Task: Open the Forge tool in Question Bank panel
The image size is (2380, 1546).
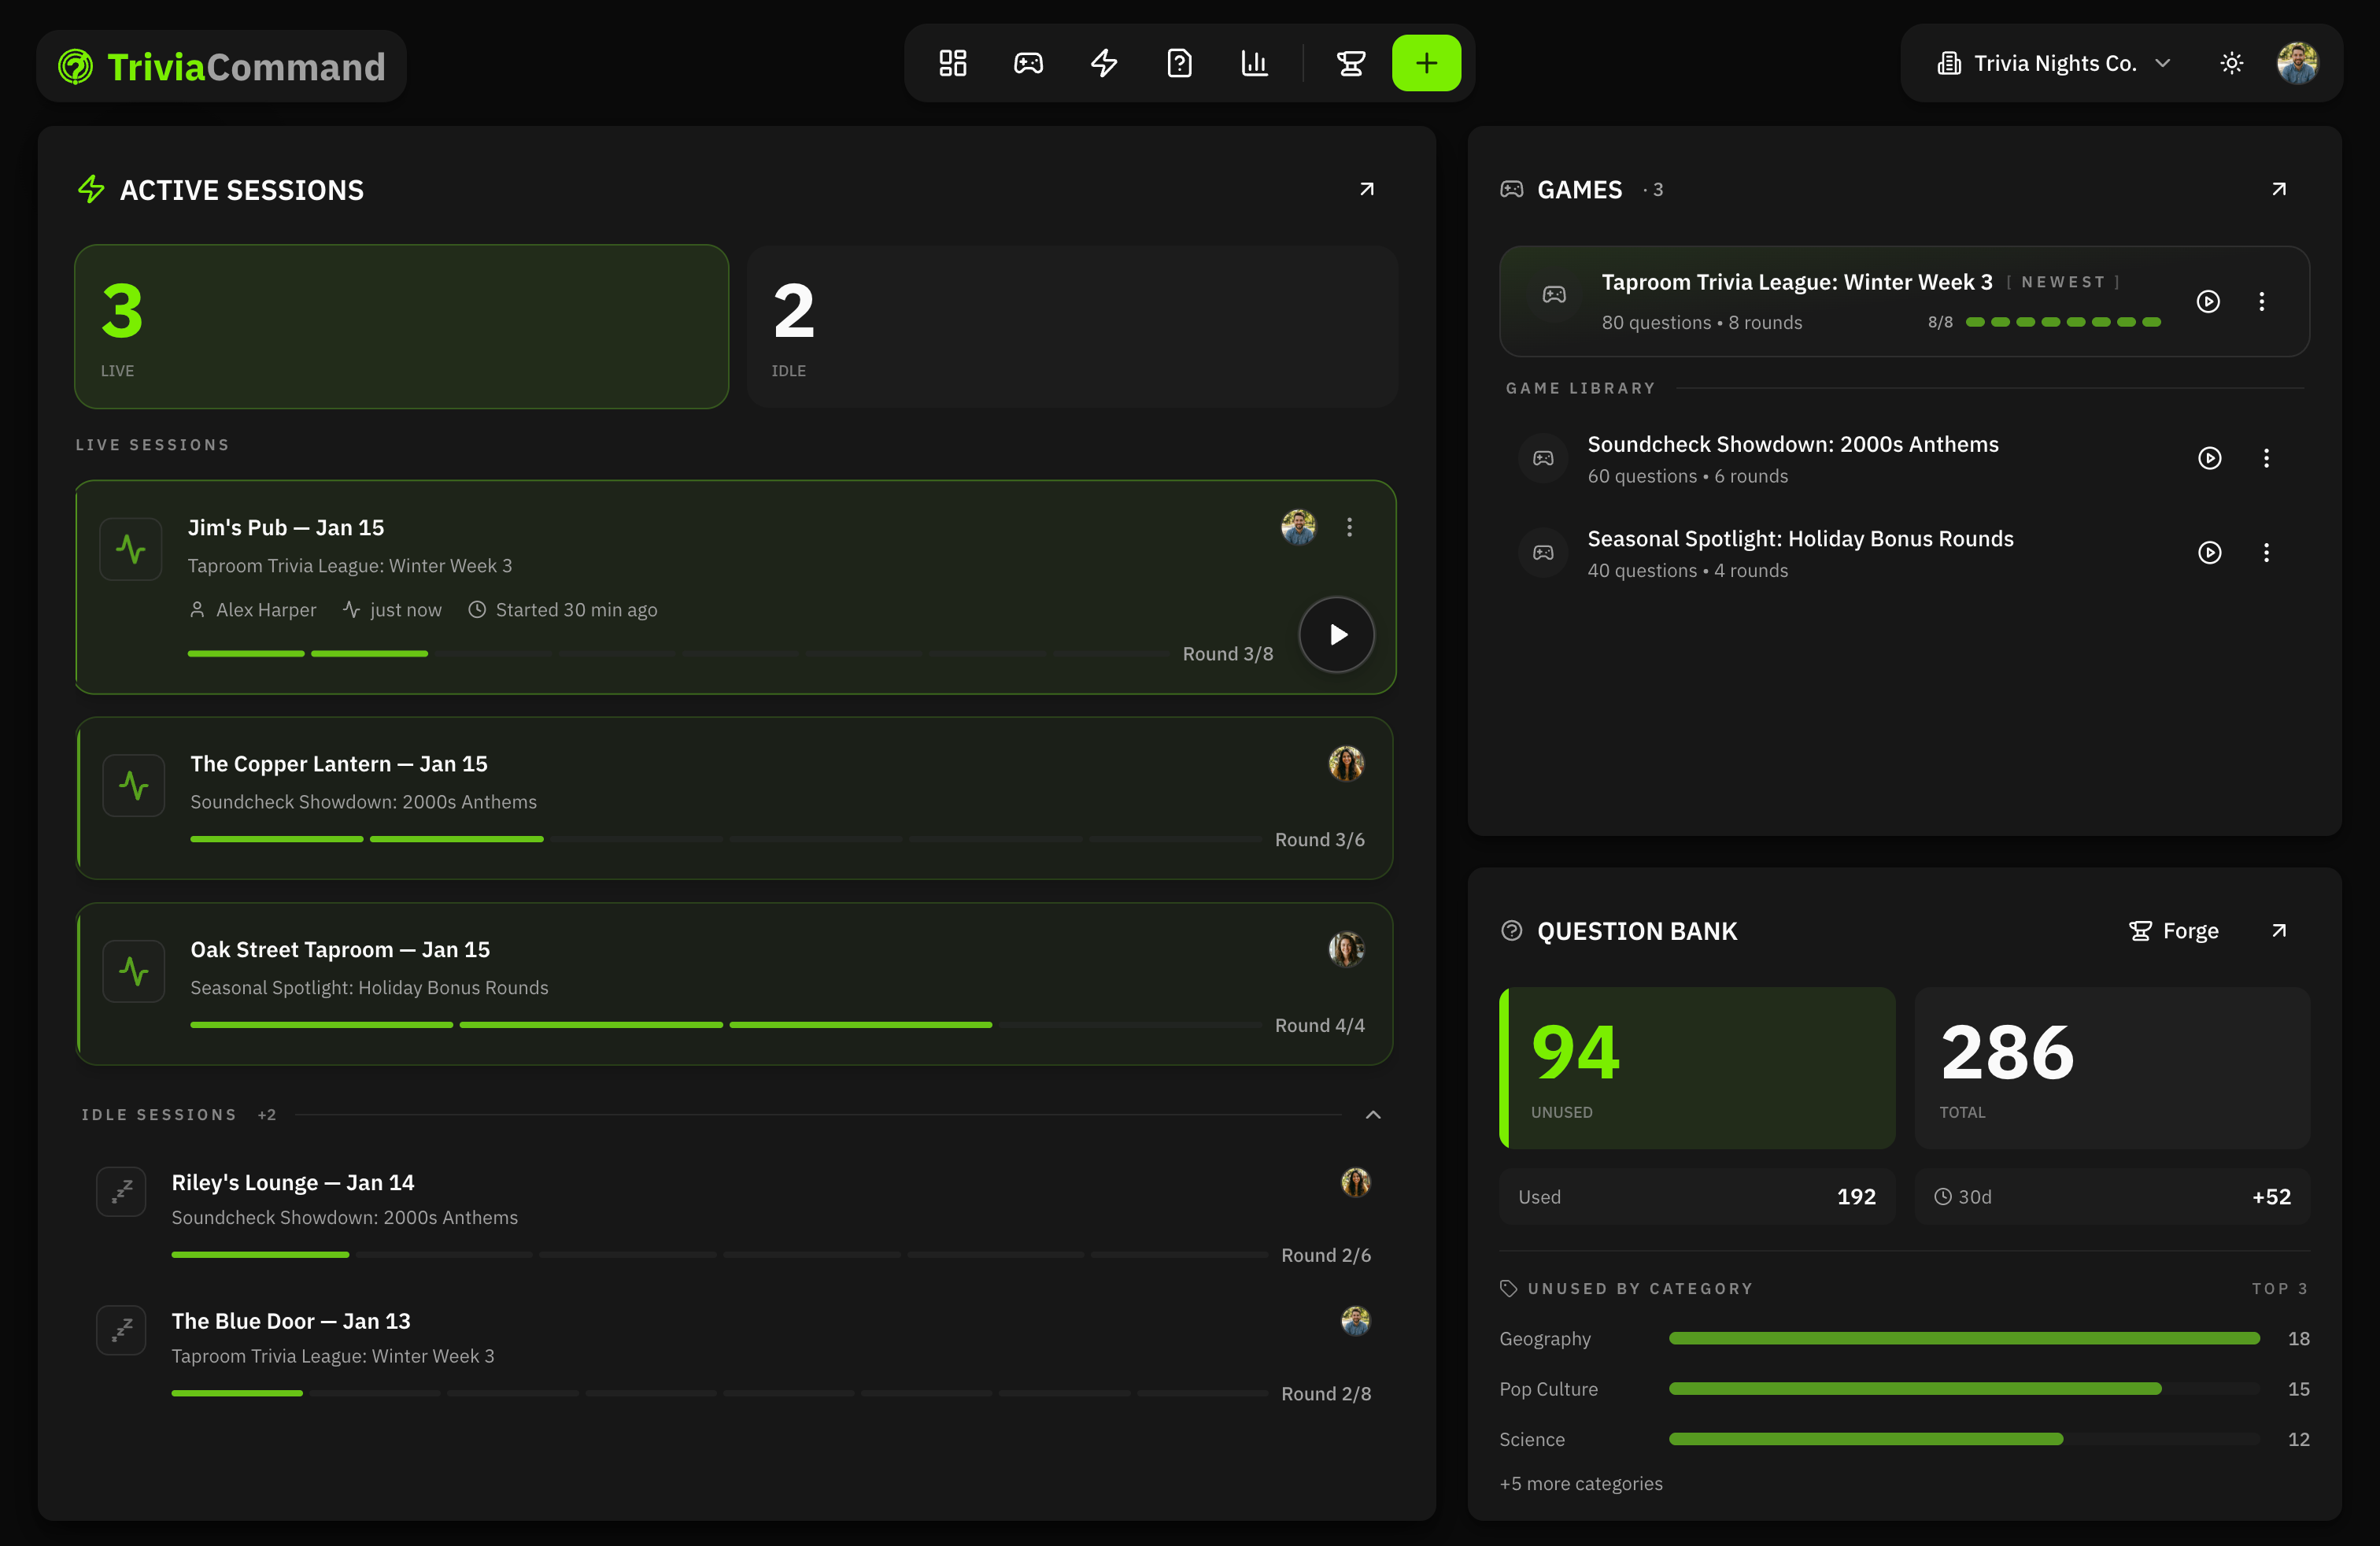Action: point(2174,930)
